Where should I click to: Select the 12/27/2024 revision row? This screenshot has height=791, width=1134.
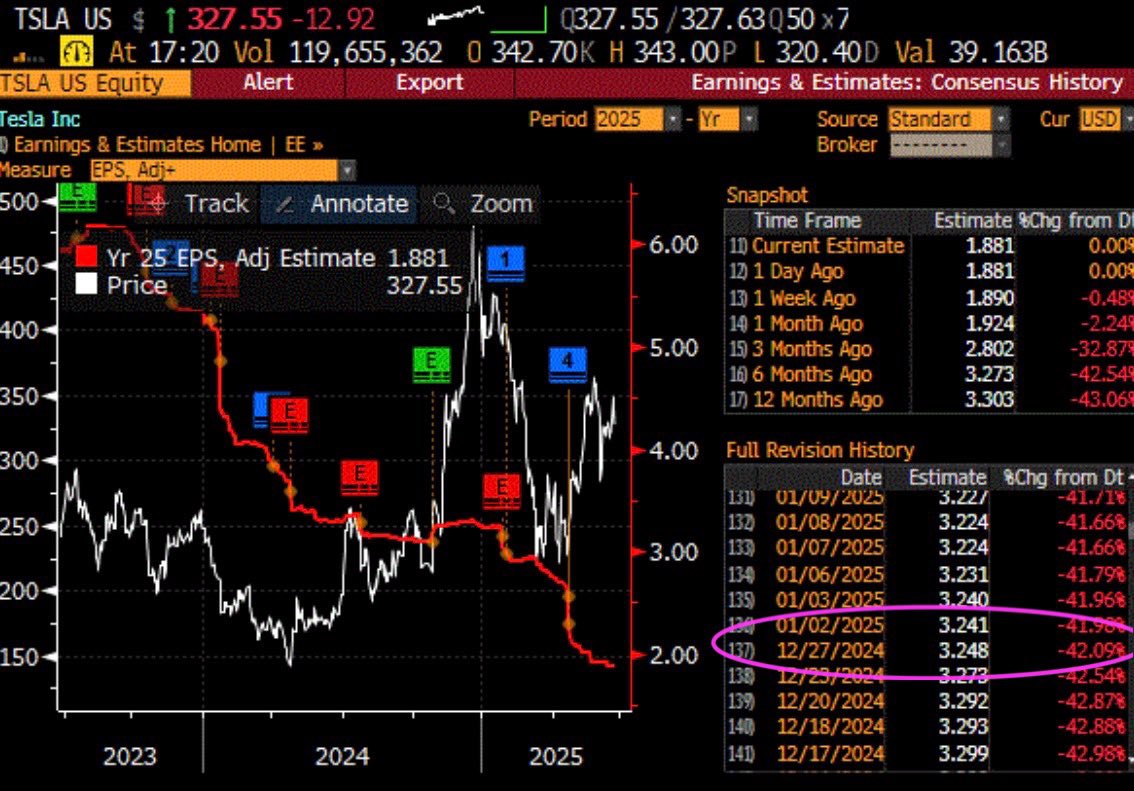tap(926, 650)
